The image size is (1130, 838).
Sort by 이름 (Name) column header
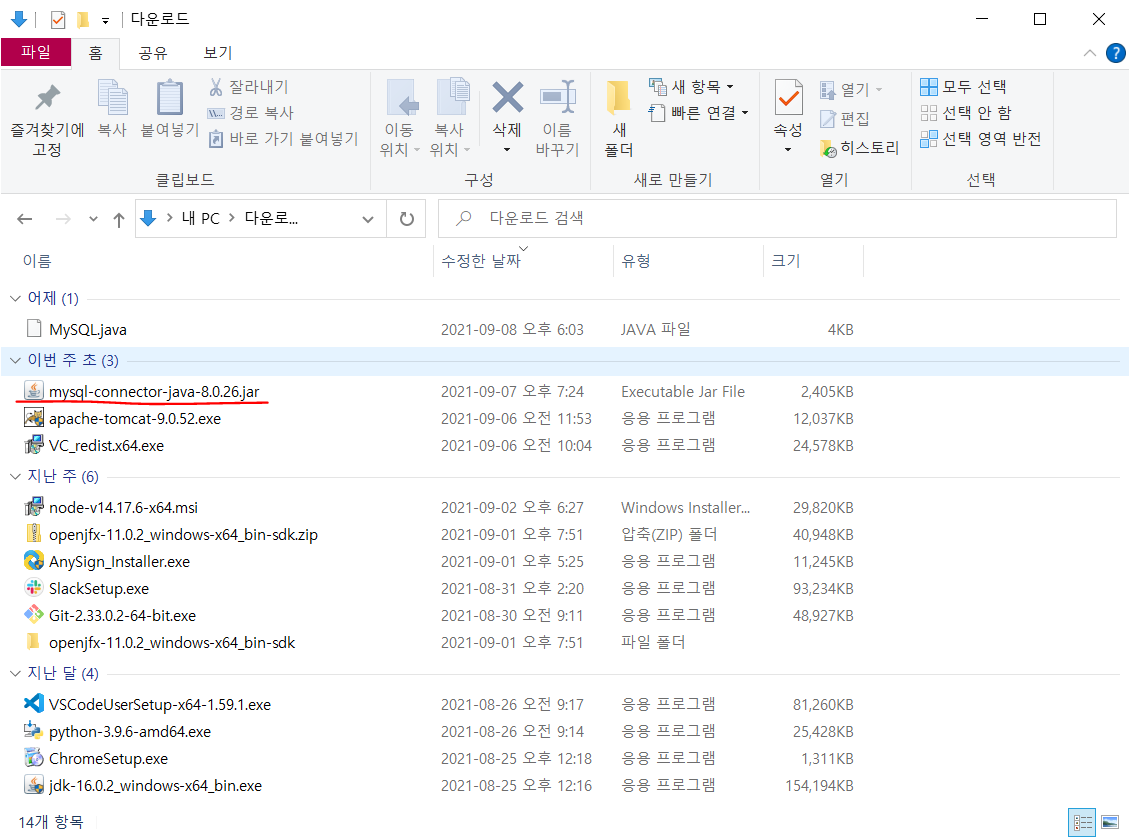(x=37, y=261)
